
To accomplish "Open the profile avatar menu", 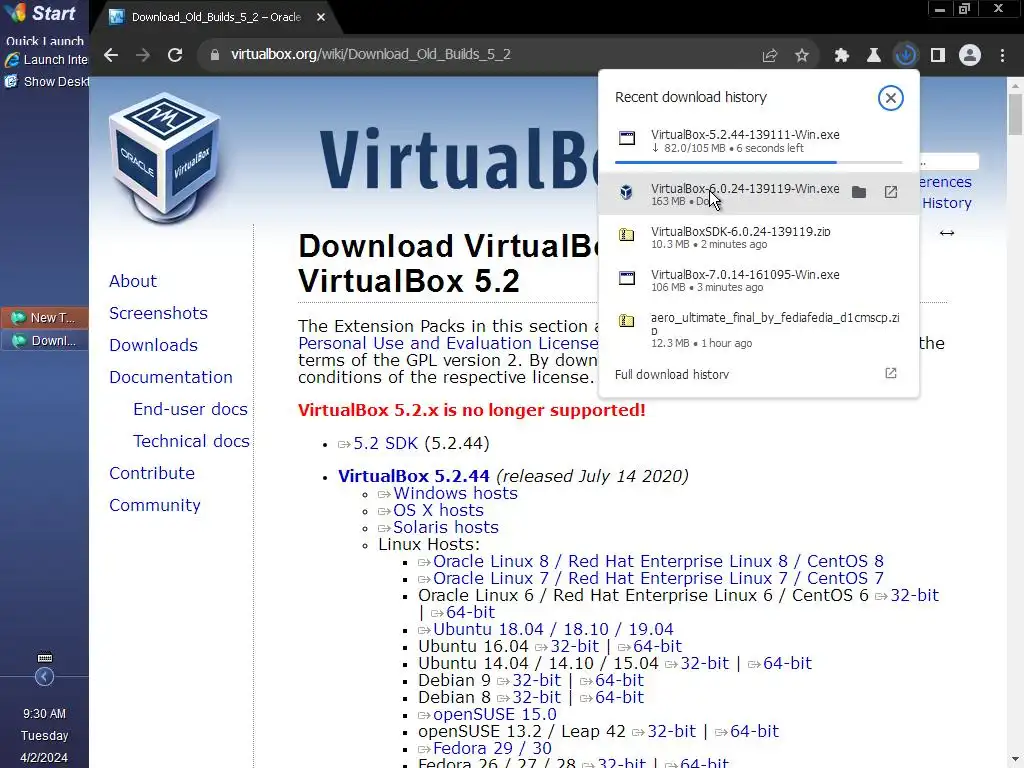I will click(x=970, y=55).
